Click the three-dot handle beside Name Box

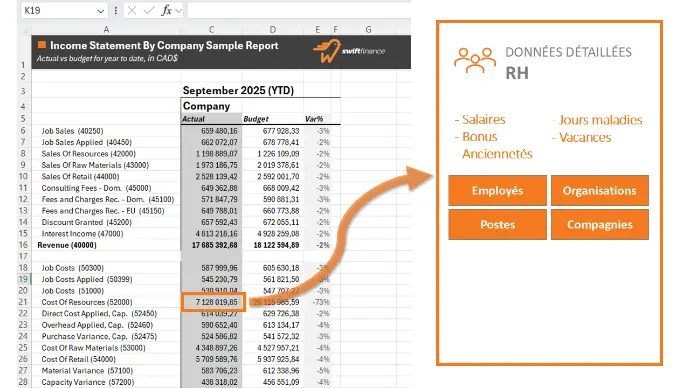[x=116, y=11]
